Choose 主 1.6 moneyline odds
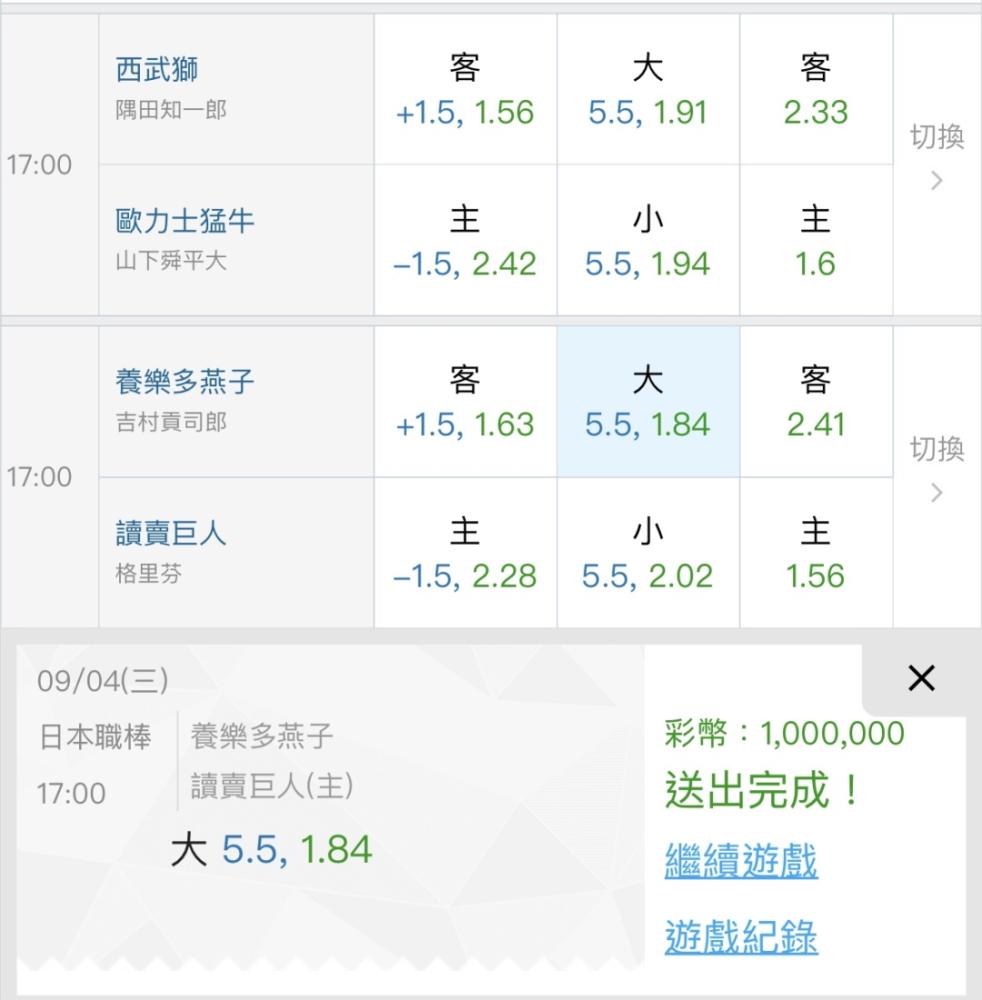Image resolution: width=982 pixels, height=1000 pixels. point(816,240)
